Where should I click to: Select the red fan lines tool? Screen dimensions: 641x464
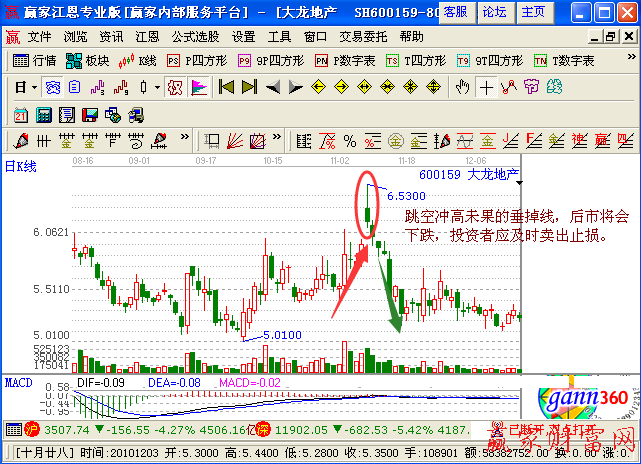pyautogui.click(x=235, y=141)
